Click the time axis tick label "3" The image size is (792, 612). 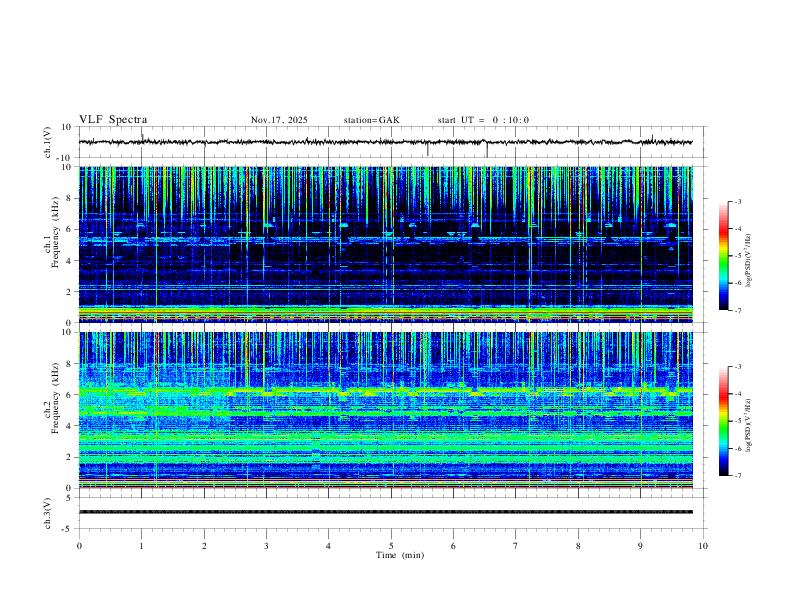pos(266,546)
